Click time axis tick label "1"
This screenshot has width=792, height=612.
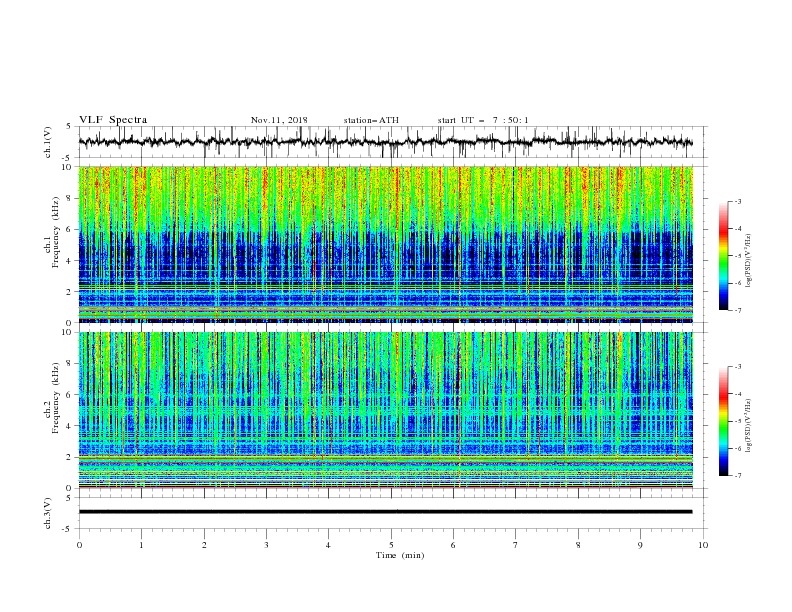coord(141,545)
